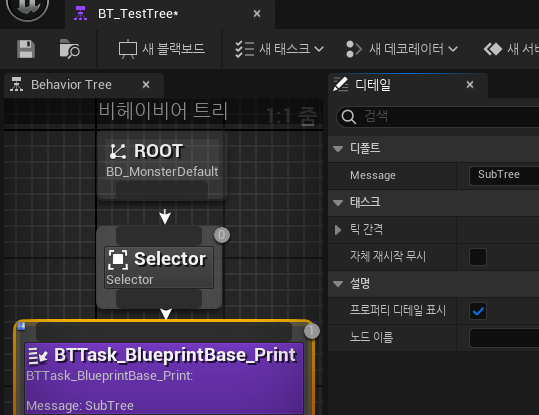Click the new service button

click(x=511, y=49)
